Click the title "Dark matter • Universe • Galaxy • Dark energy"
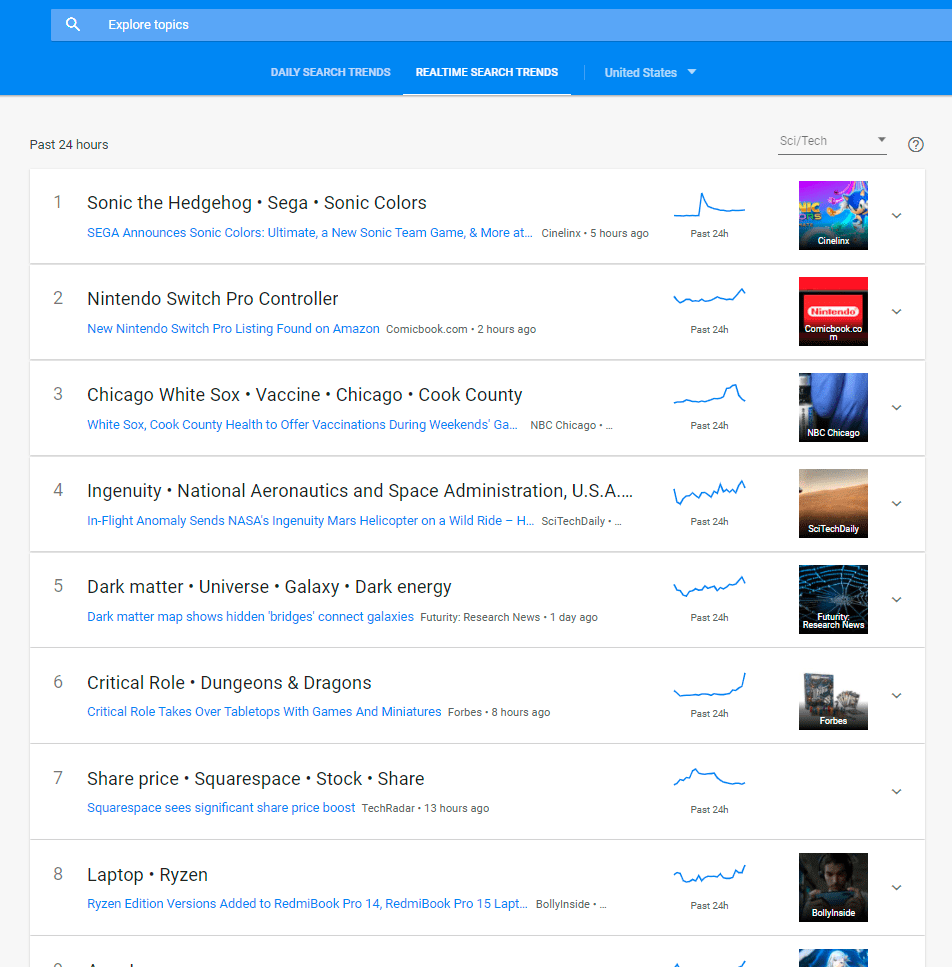The width and height of the screenshot is (952, 967). tap(269, 587)
